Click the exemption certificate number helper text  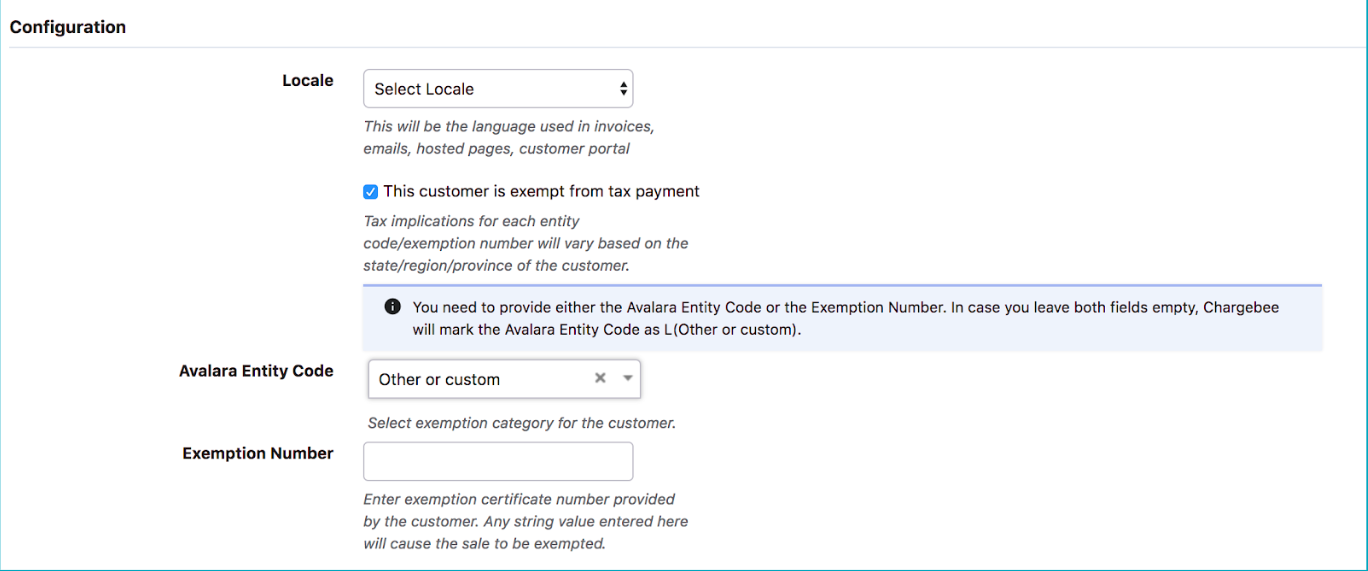[525, 521]
